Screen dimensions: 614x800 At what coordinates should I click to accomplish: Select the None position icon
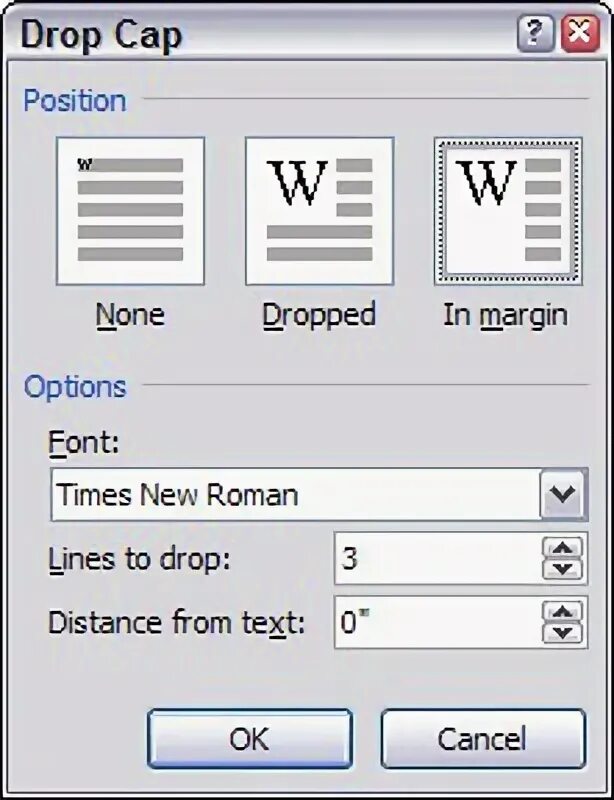coord(130,211)
